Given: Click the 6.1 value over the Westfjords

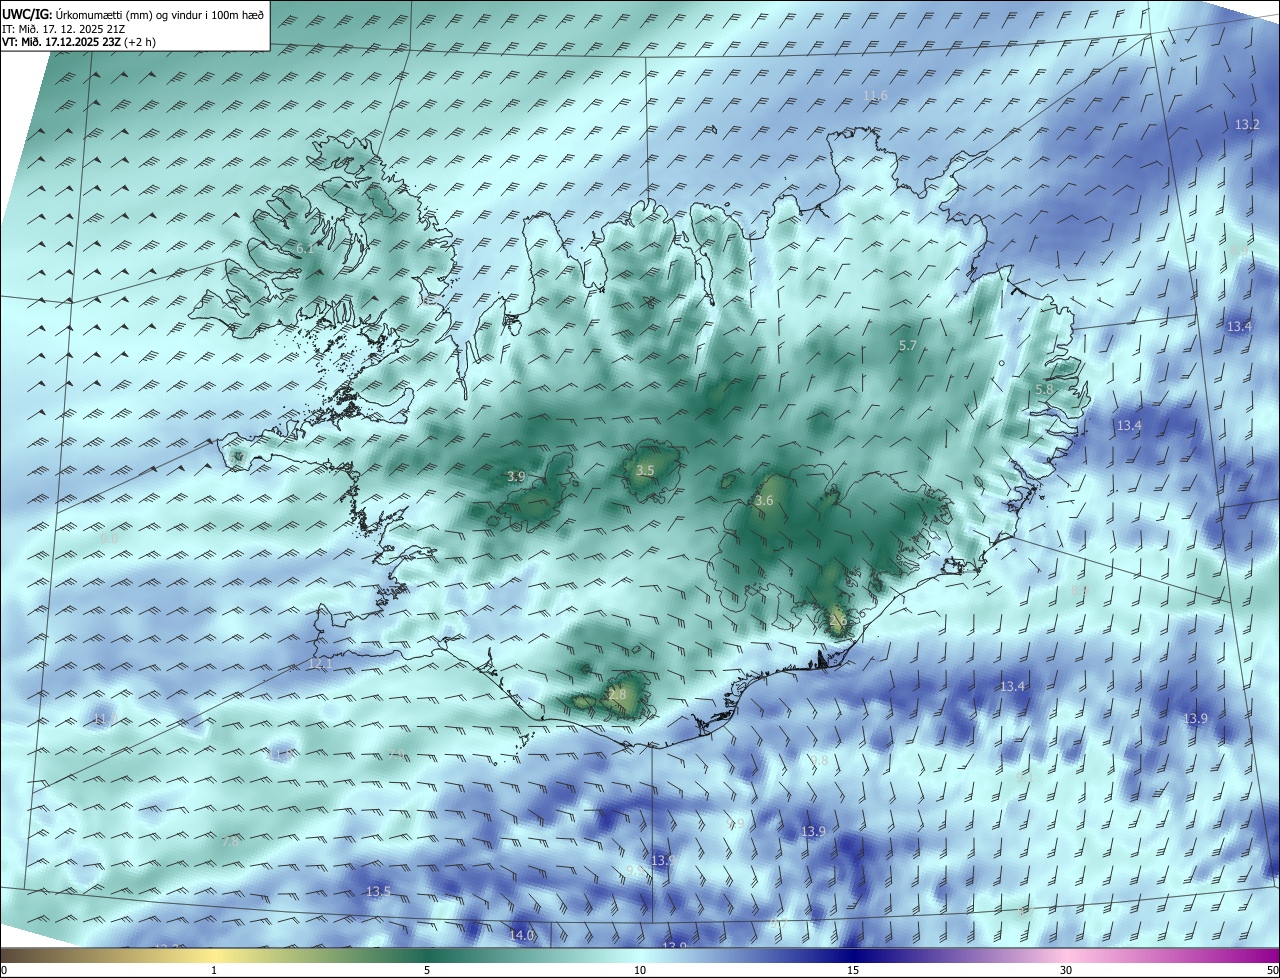Looking at the screenshot, I should pyautogui.click(x=304, y=248).
